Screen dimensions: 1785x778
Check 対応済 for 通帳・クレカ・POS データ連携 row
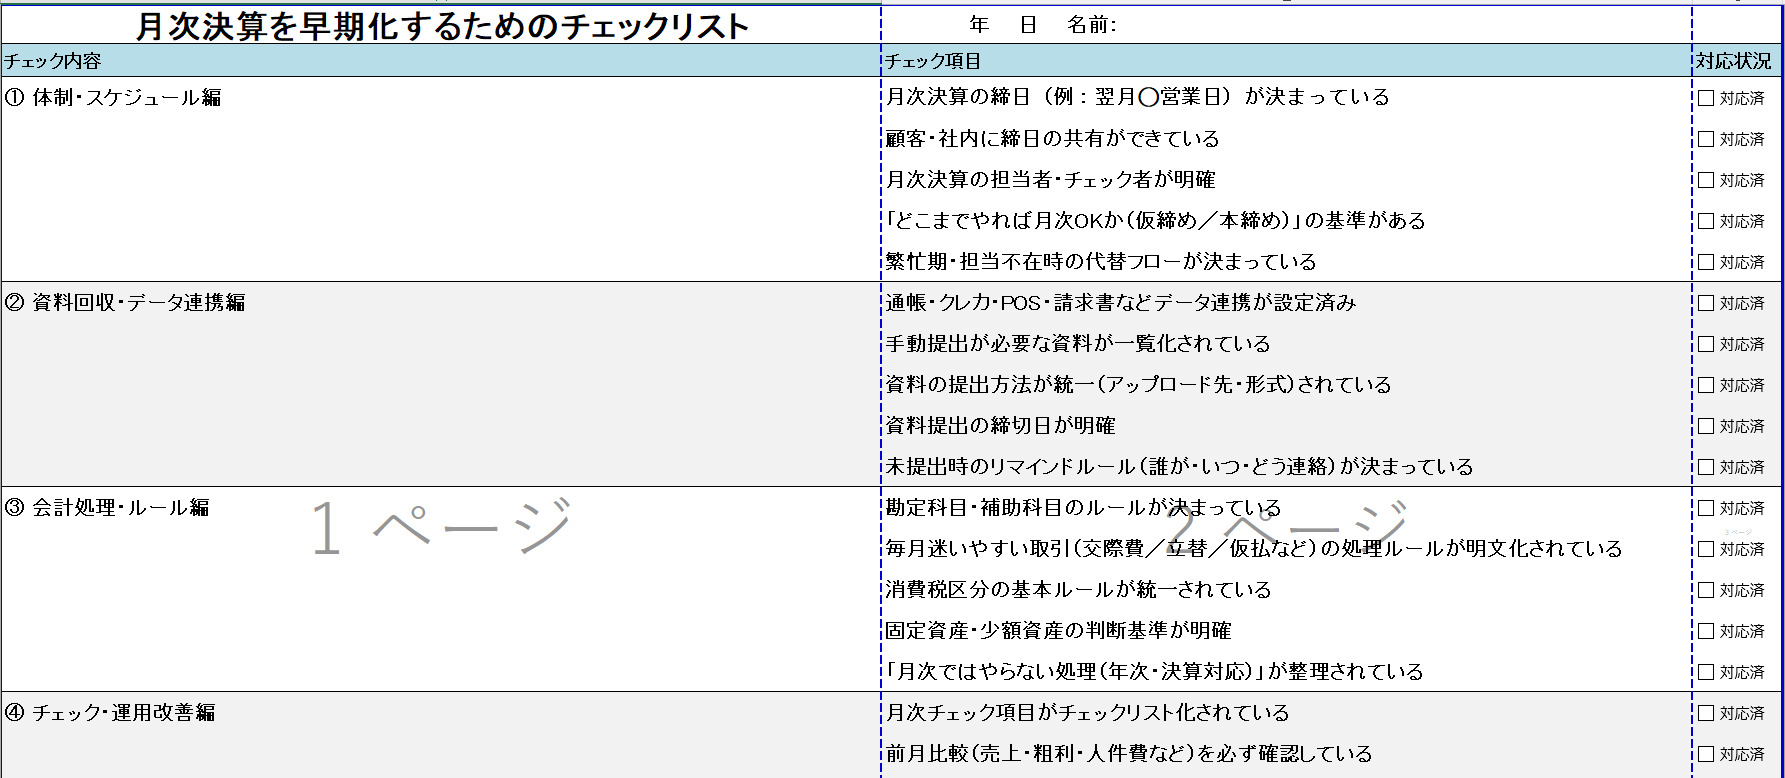coord(1706,303)
